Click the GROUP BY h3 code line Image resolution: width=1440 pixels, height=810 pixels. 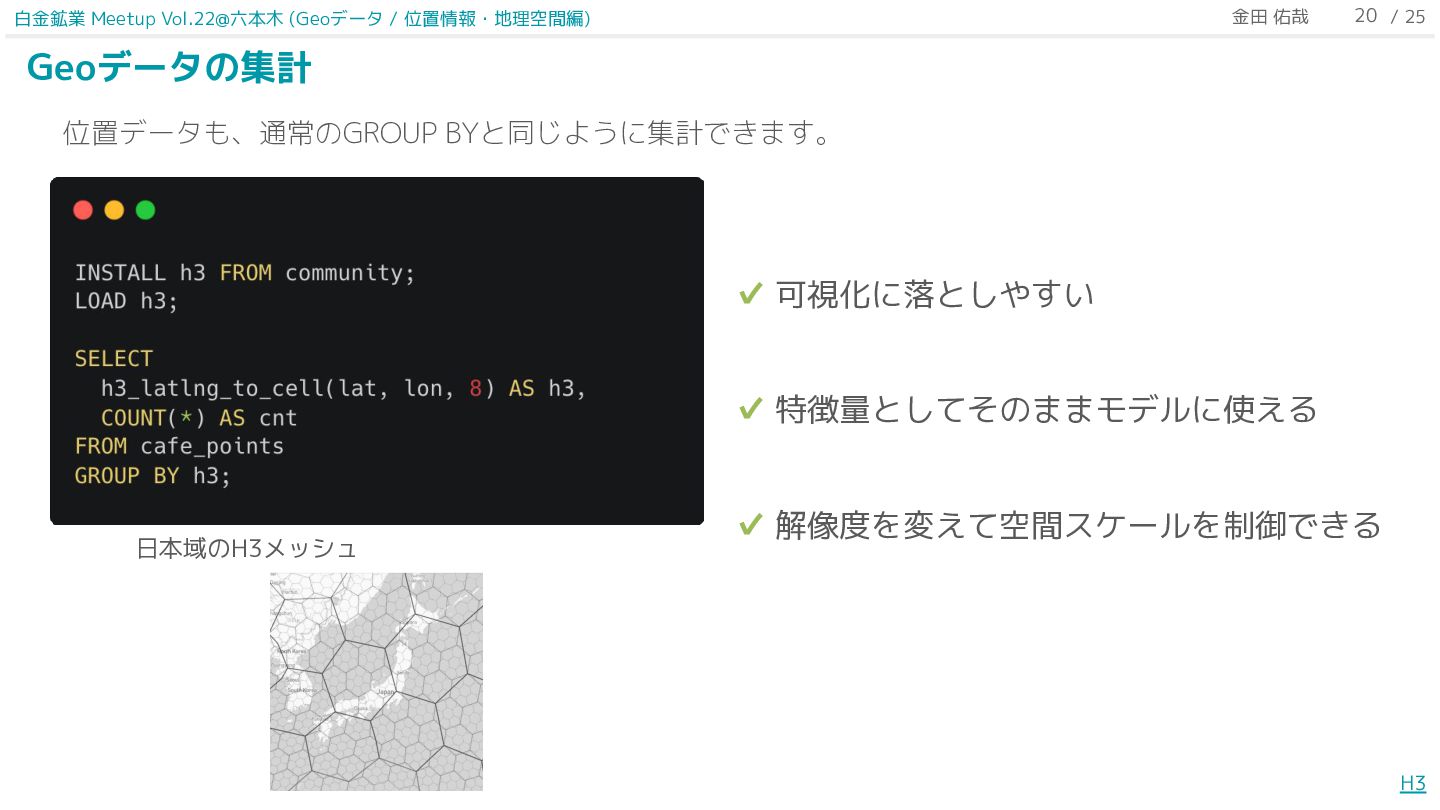coord(152,475)
